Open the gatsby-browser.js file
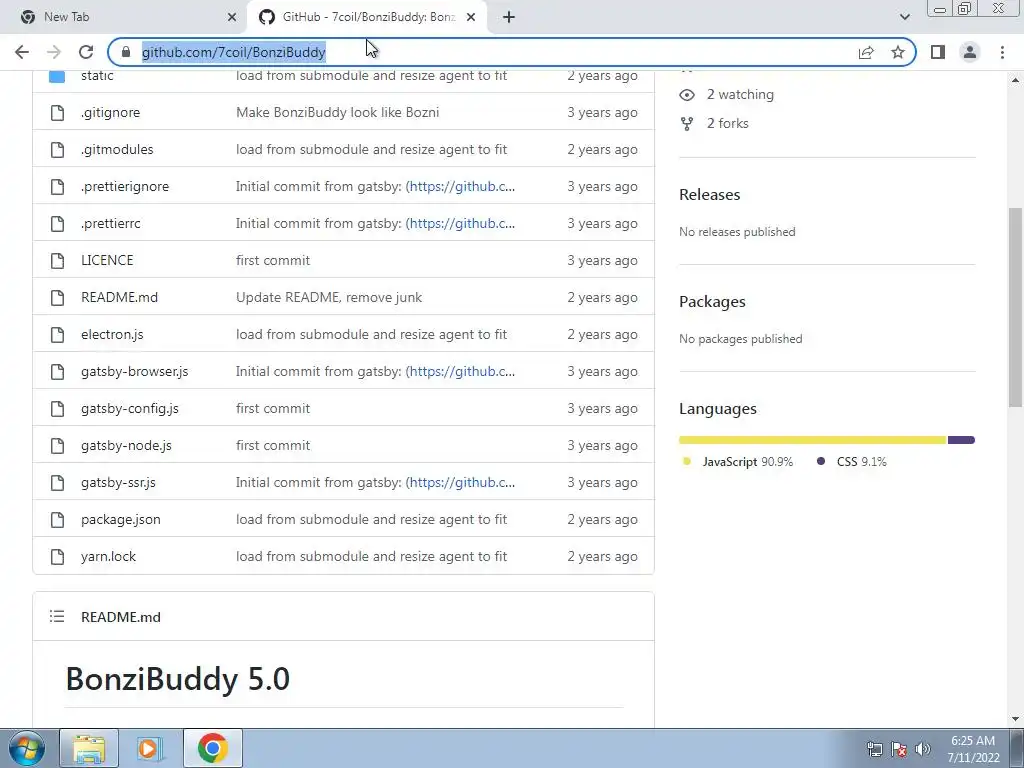1024x768 pixels. point(135,372)
